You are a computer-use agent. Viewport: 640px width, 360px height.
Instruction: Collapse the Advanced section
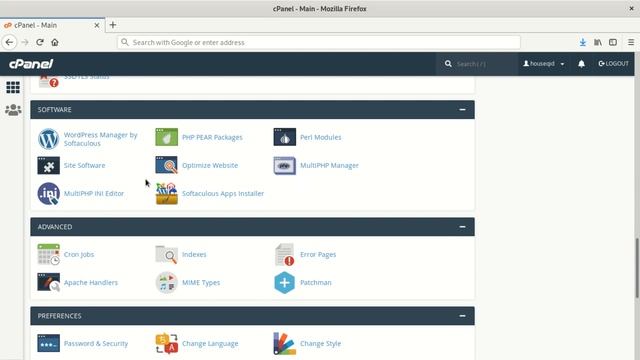(462, 227)
